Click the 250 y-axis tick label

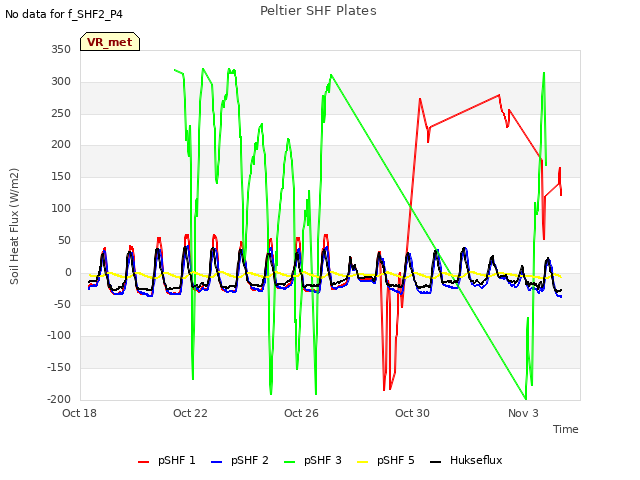[61, 113]
